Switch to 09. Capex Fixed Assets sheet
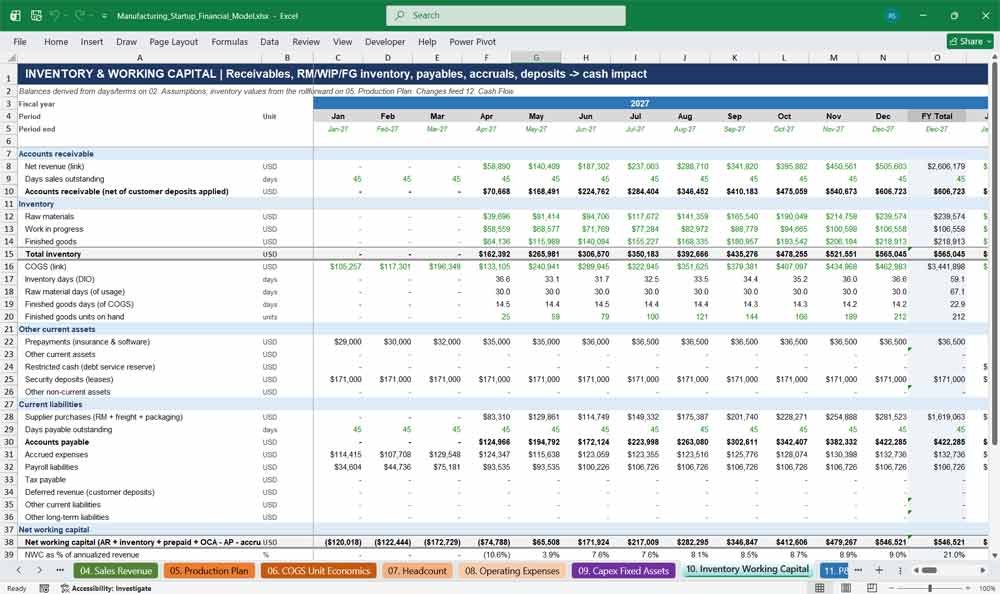This screenshot has width=1000, height=594. click(623, 570)
